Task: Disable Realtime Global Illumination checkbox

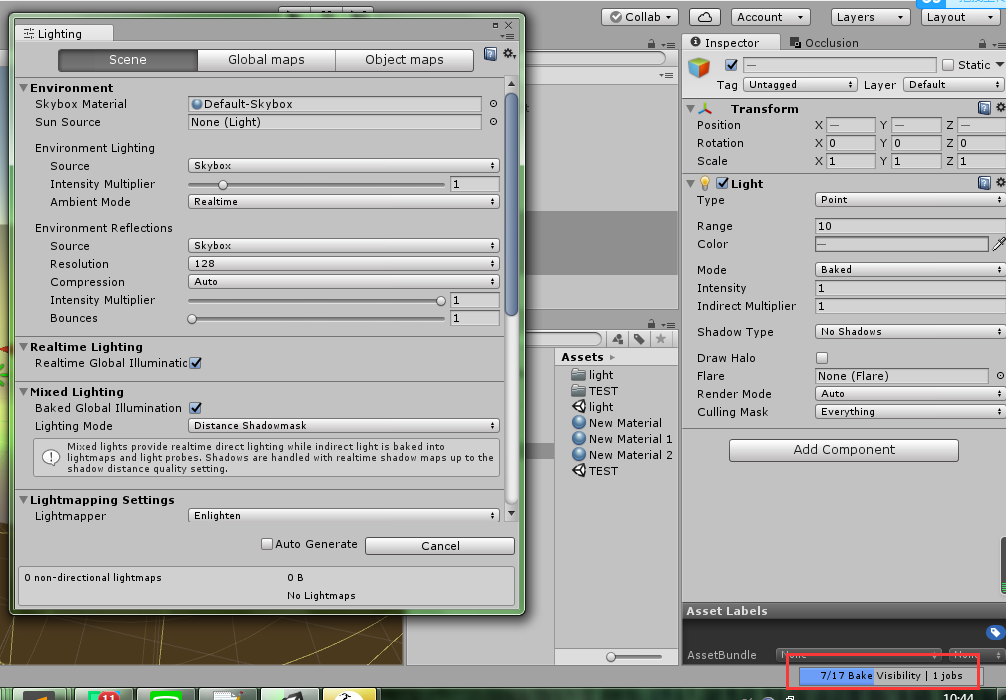Action: pos(196,363)
